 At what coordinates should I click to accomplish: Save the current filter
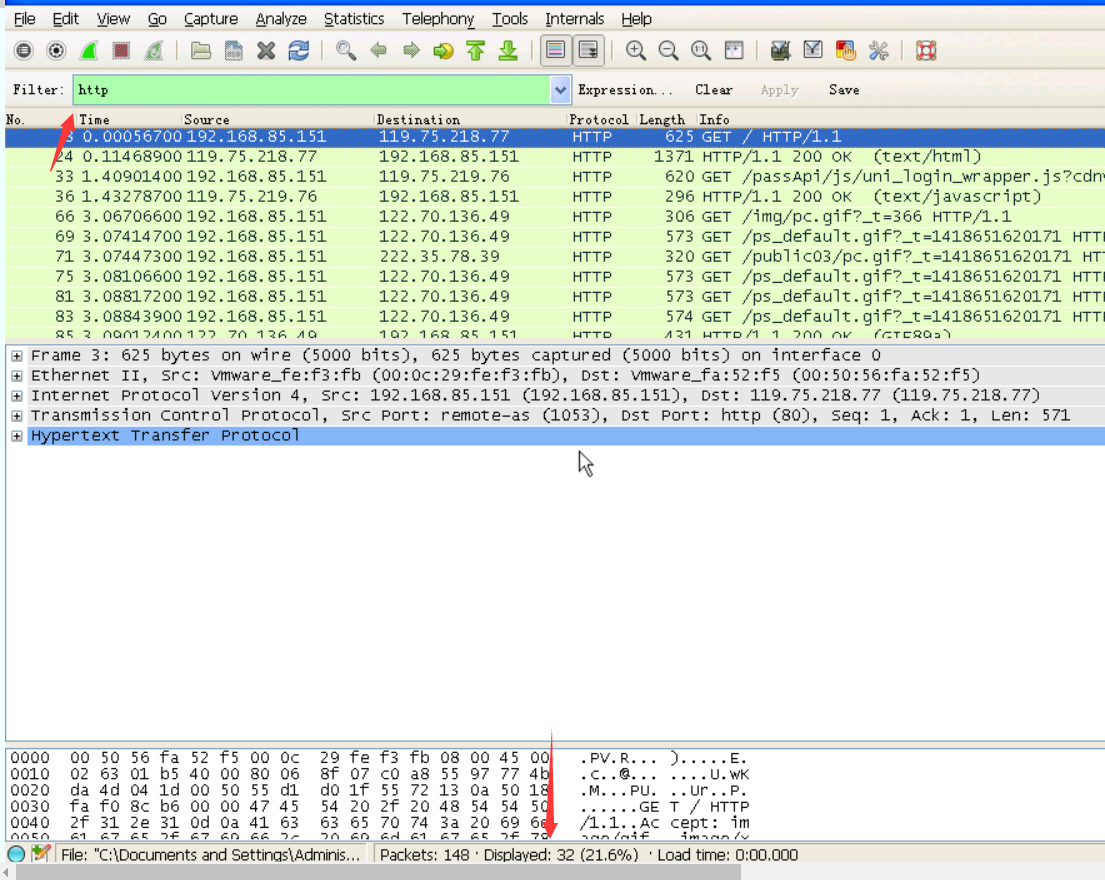coord(844,90)
